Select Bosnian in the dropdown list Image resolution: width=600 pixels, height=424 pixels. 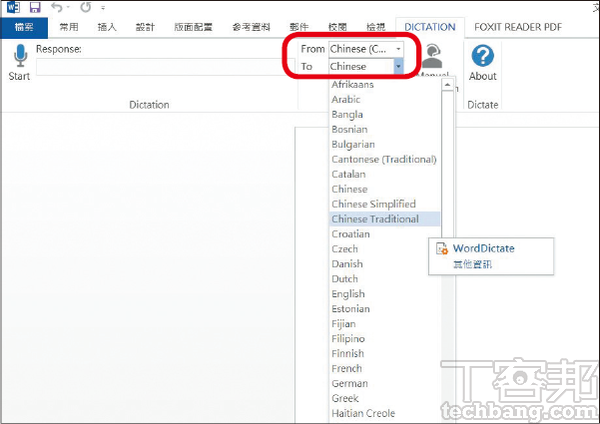(385, 129)
